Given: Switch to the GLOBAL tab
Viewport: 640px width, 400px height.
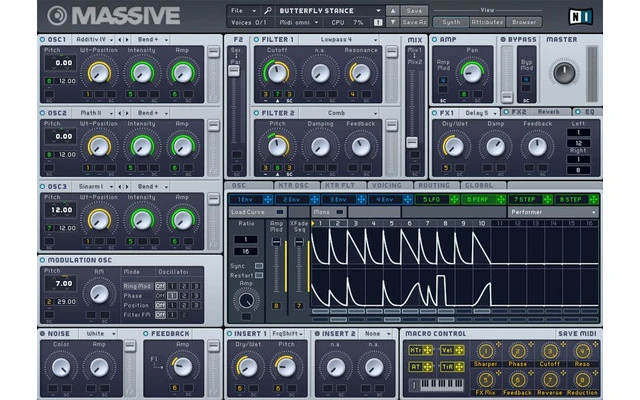Looking at the screenshot, I should click(483, 185).
